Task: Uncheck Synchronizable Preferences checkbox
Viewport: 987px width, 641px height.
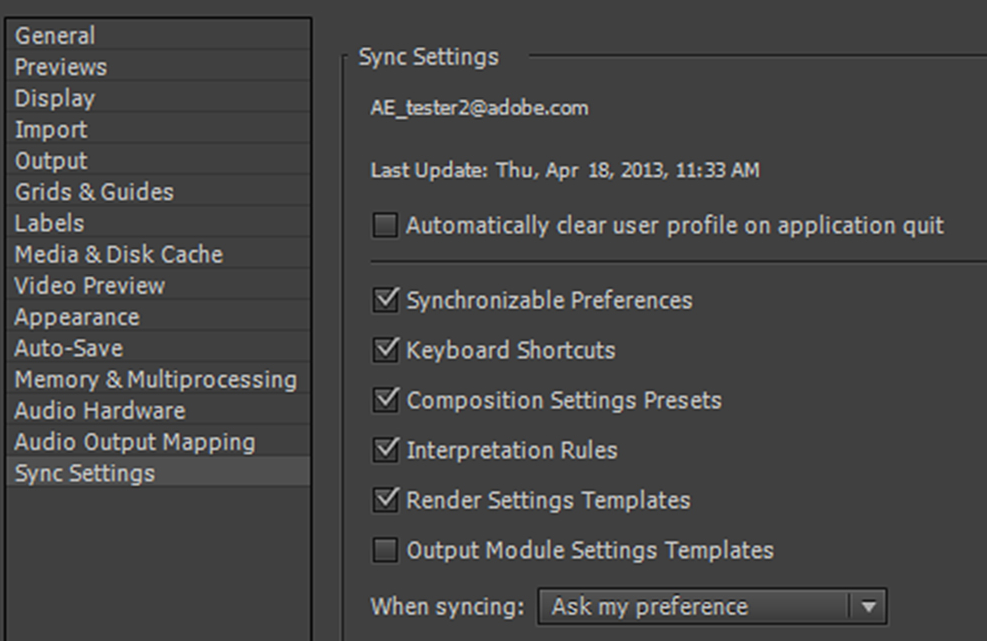Action: click(x=385, y=300)
